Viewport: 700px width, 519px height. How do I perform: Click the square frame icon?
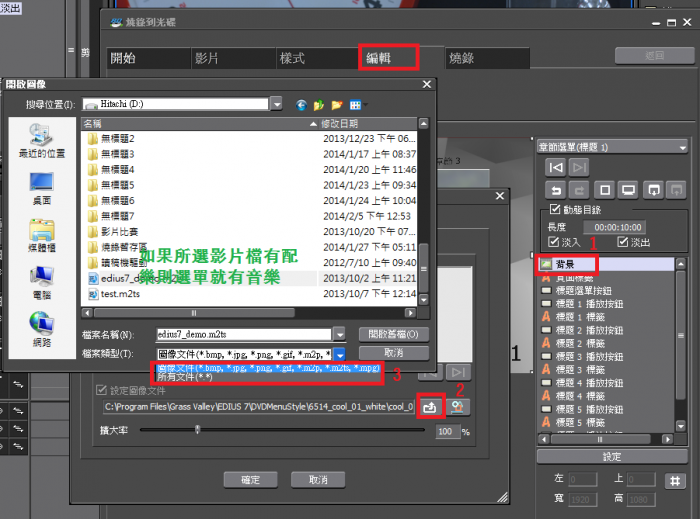(x=604, y=189)
